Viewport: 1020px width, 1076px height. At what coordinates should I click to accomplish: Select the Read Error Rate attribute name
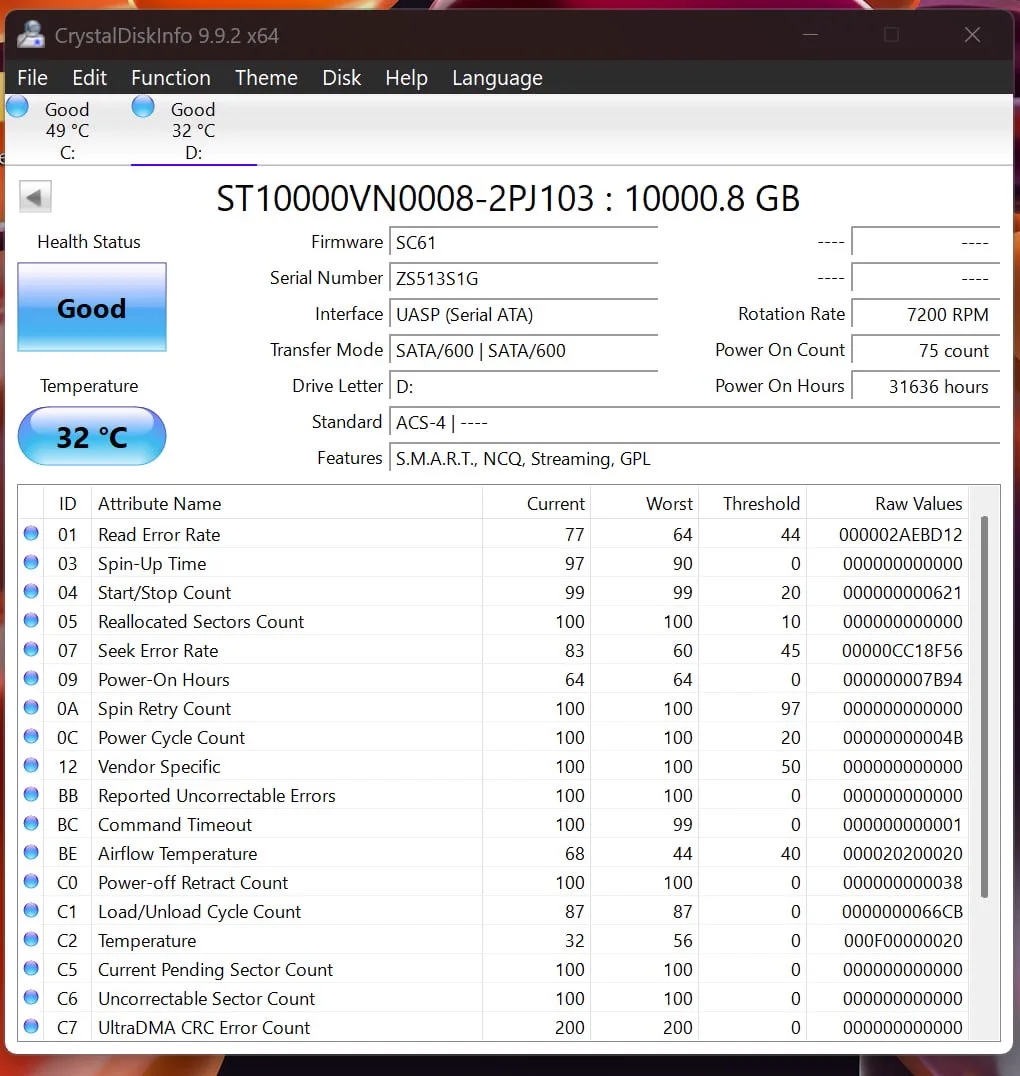159,535
